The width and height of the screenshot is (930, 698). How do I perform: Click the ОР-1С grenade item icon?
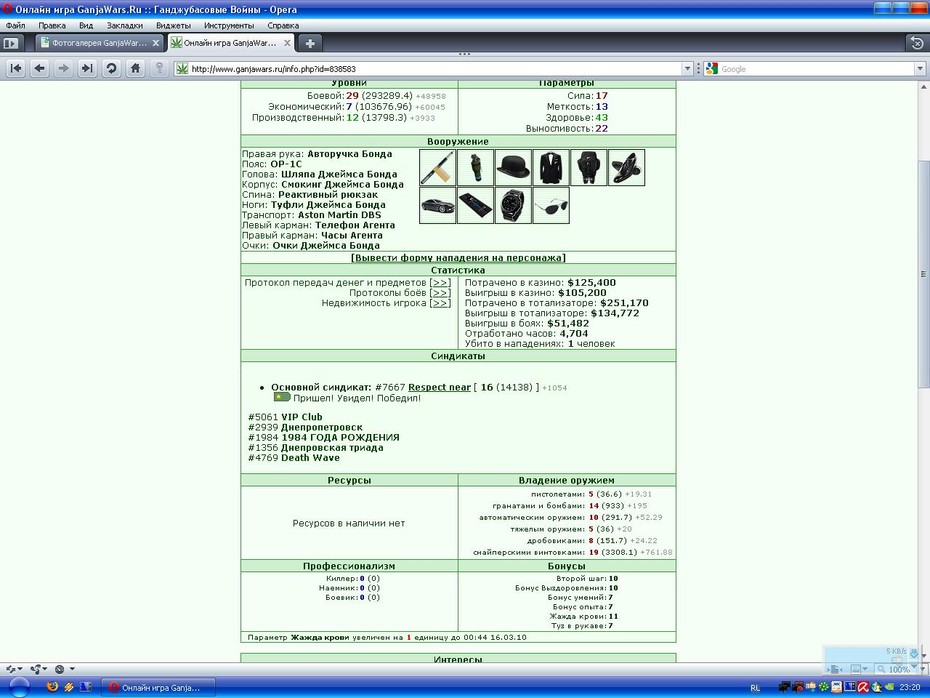coord(476,168)
